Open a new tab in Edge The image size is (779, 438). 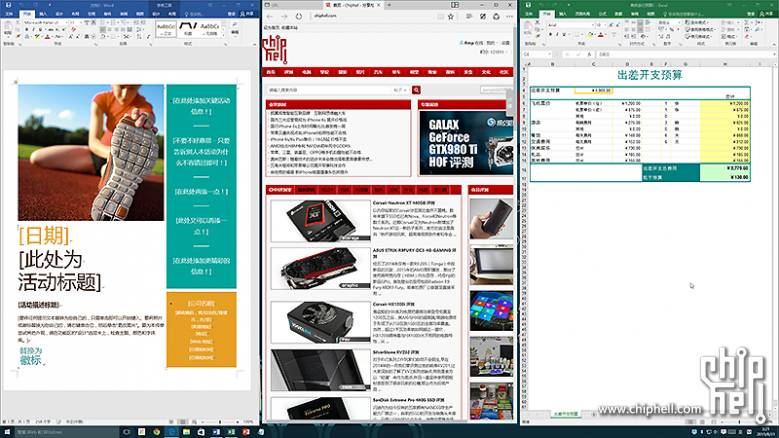click(x=389, y=4)
